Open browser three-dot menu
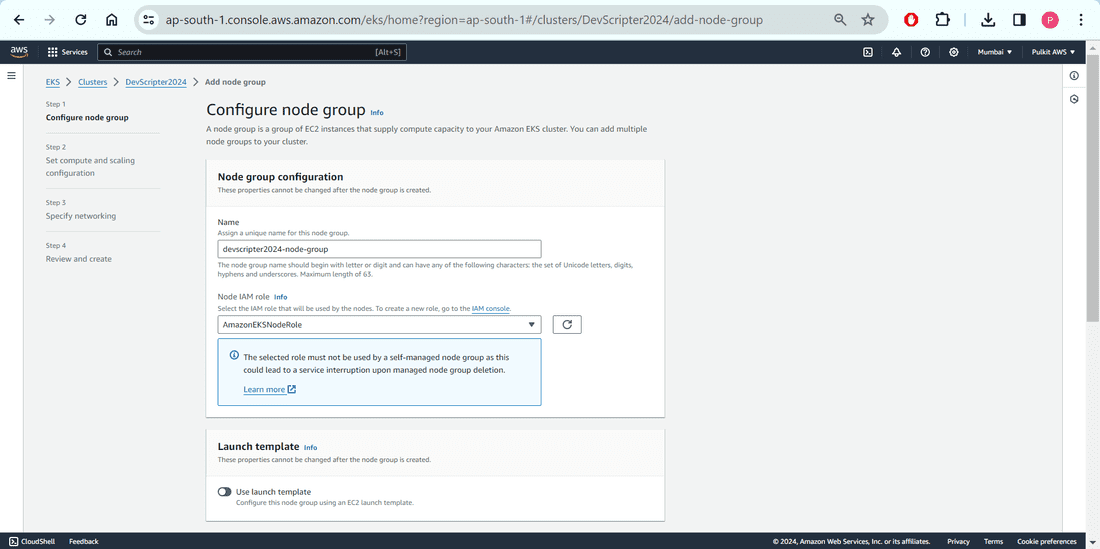1100x549 pixels. 1081,20
